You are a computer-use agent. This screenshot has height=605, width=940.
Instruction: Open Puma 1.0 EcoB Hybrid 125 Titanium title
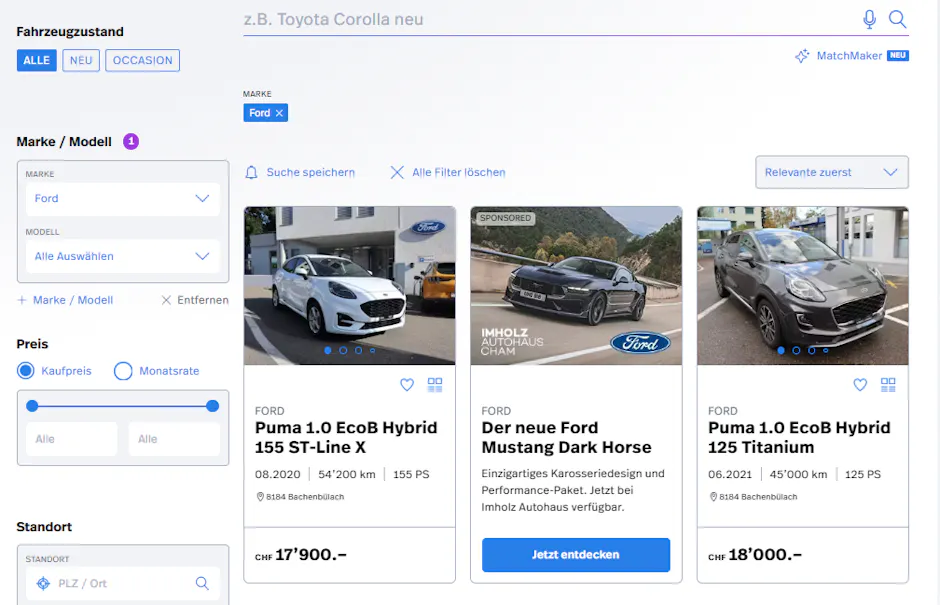799,438
